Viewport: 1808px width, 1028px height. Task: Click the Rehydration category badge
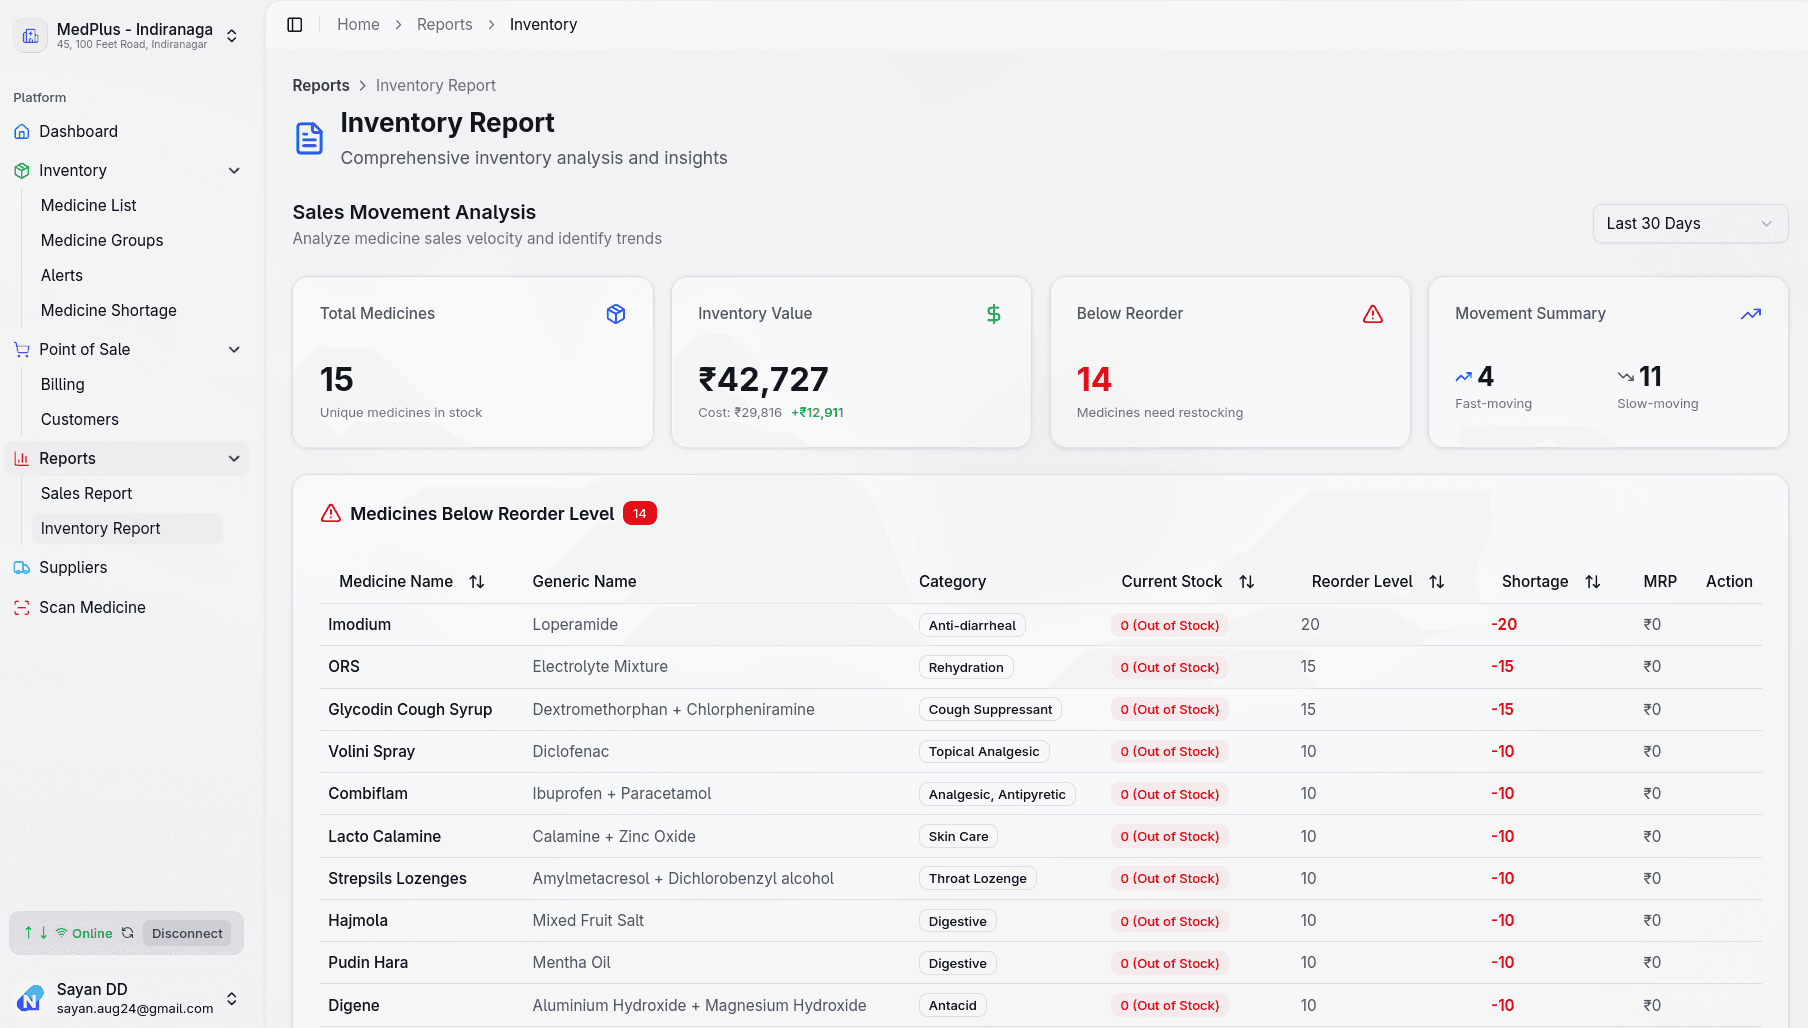[x=966, y=667]
